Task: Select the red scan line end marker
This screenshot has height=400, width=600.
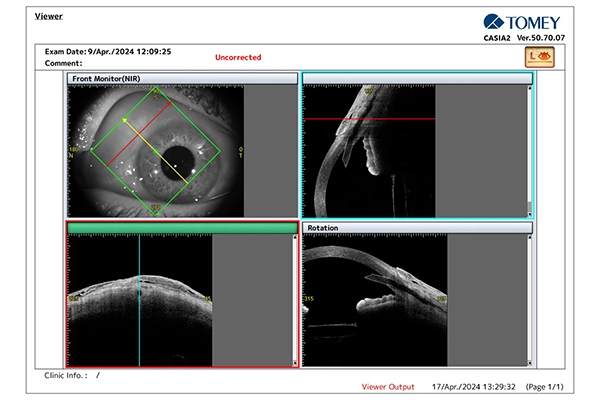Action: click(x=170, y=103)
